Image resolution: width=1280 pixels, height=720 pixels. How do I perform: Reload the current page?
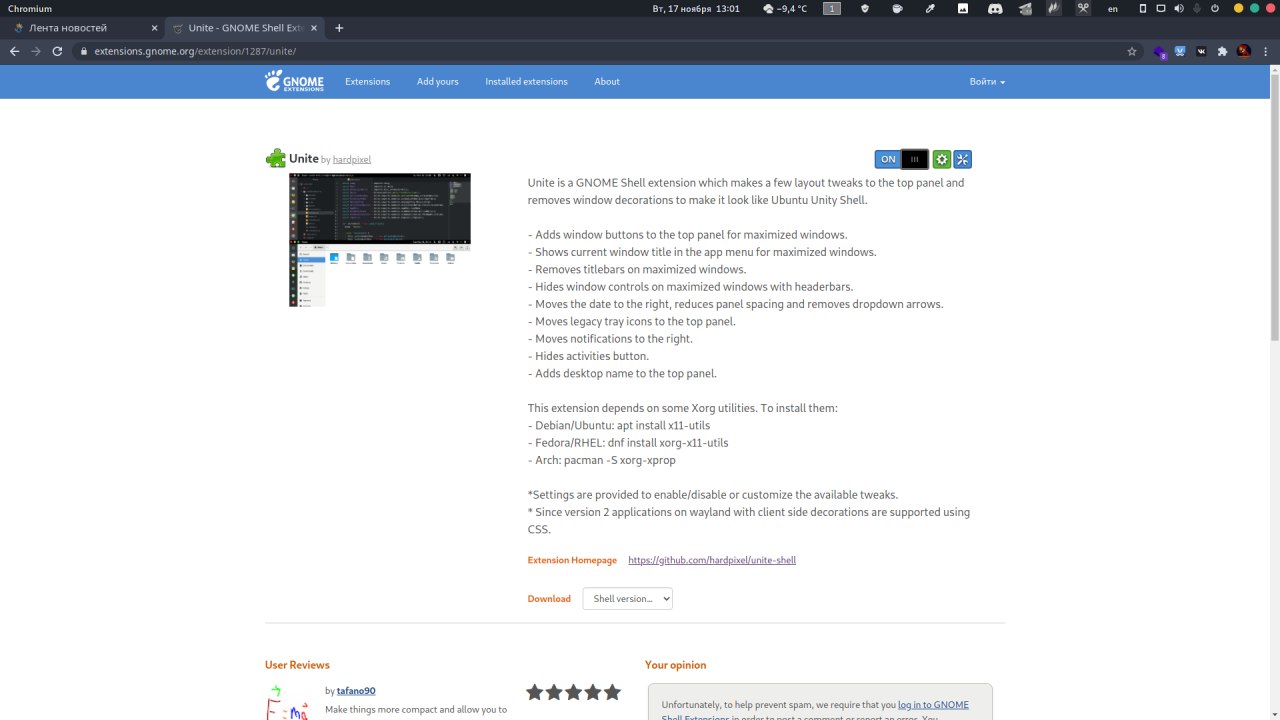(58, 51)
